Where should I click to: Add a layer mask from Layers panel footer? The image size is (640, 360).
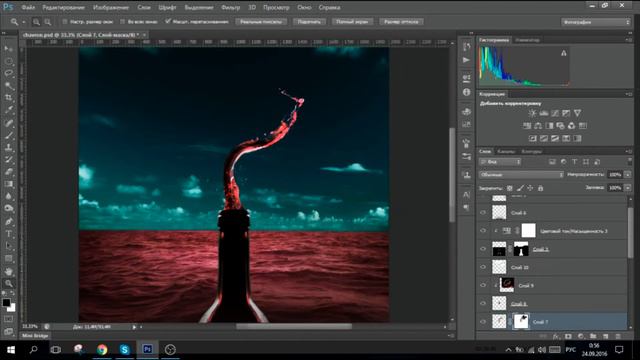pyautogui.click(x=568, y=336)
